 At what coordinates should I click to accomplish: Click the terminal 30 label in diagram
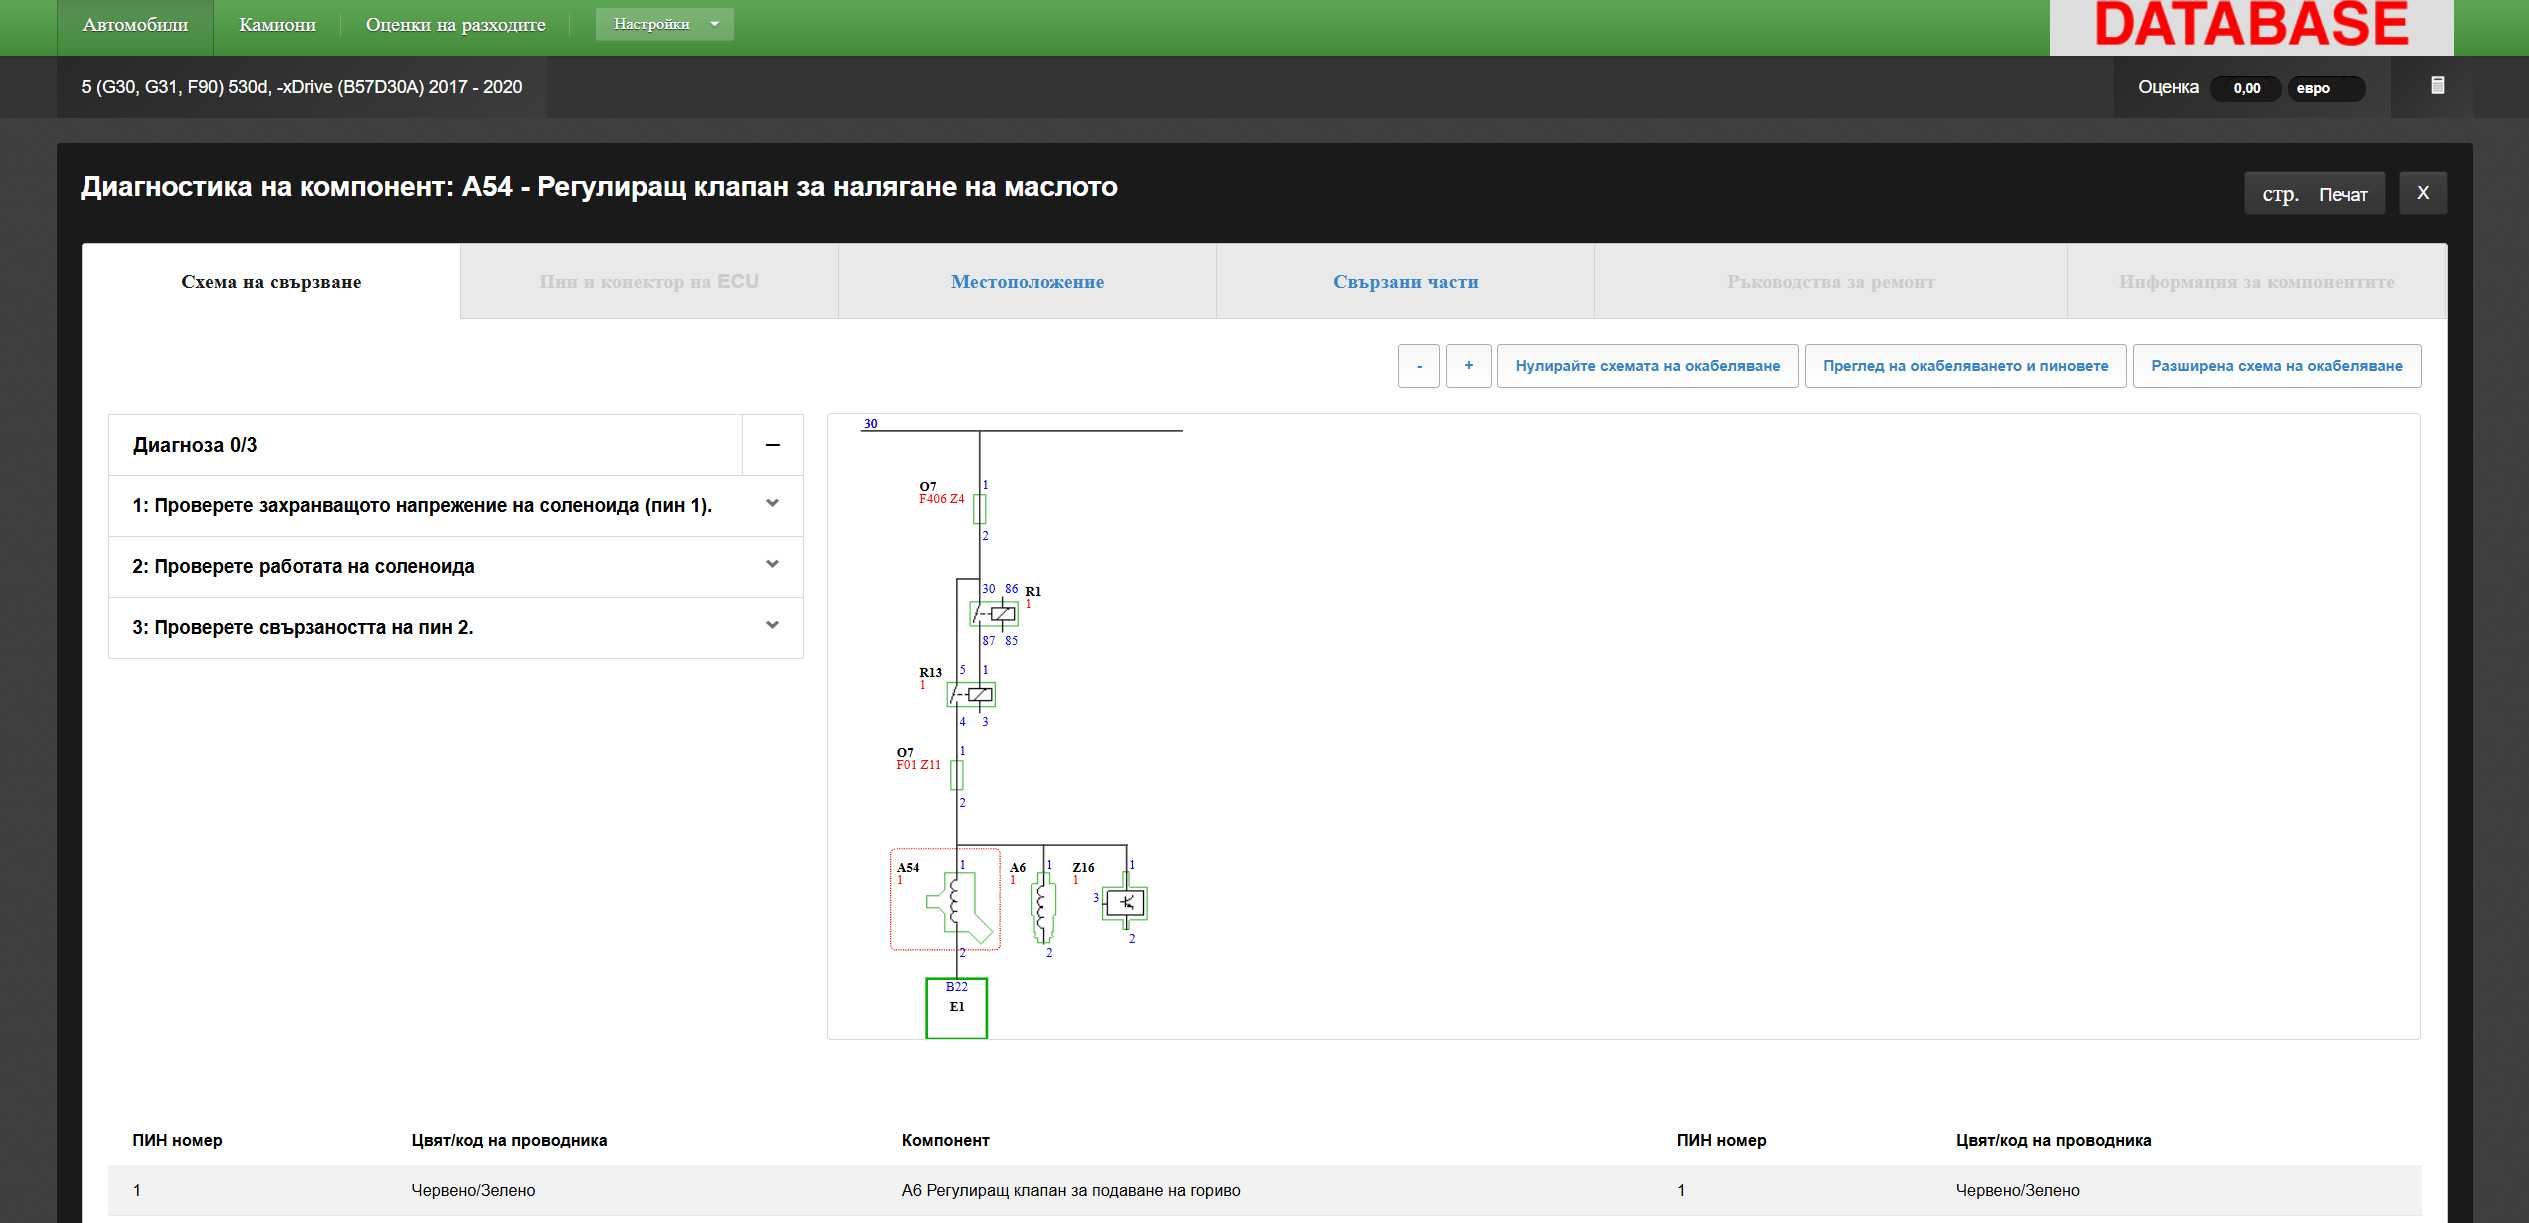coord(870,423)
